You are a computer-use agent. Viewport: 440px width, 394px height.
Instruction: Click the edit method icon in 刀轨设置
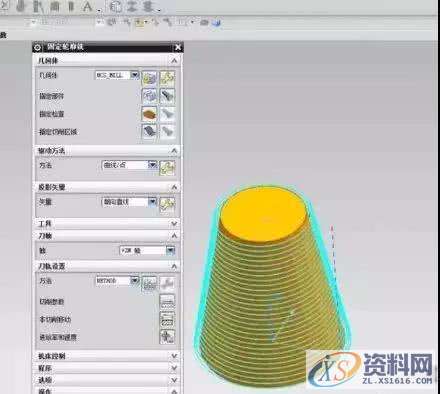click(167, 283)
